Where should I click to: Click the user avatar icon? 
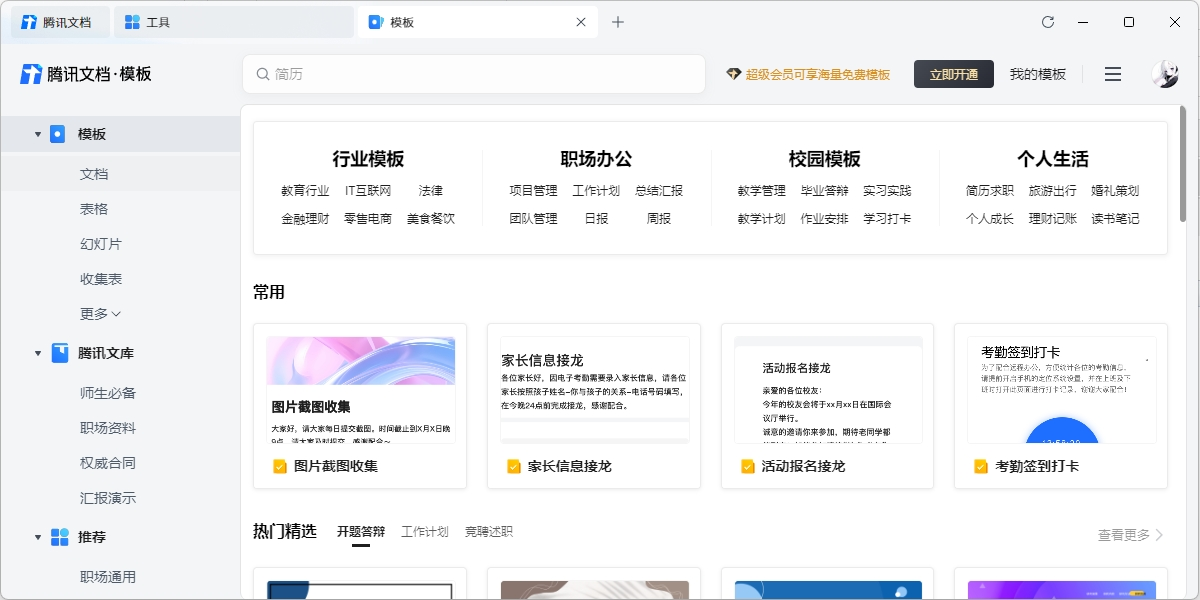tap(1165, 74)
